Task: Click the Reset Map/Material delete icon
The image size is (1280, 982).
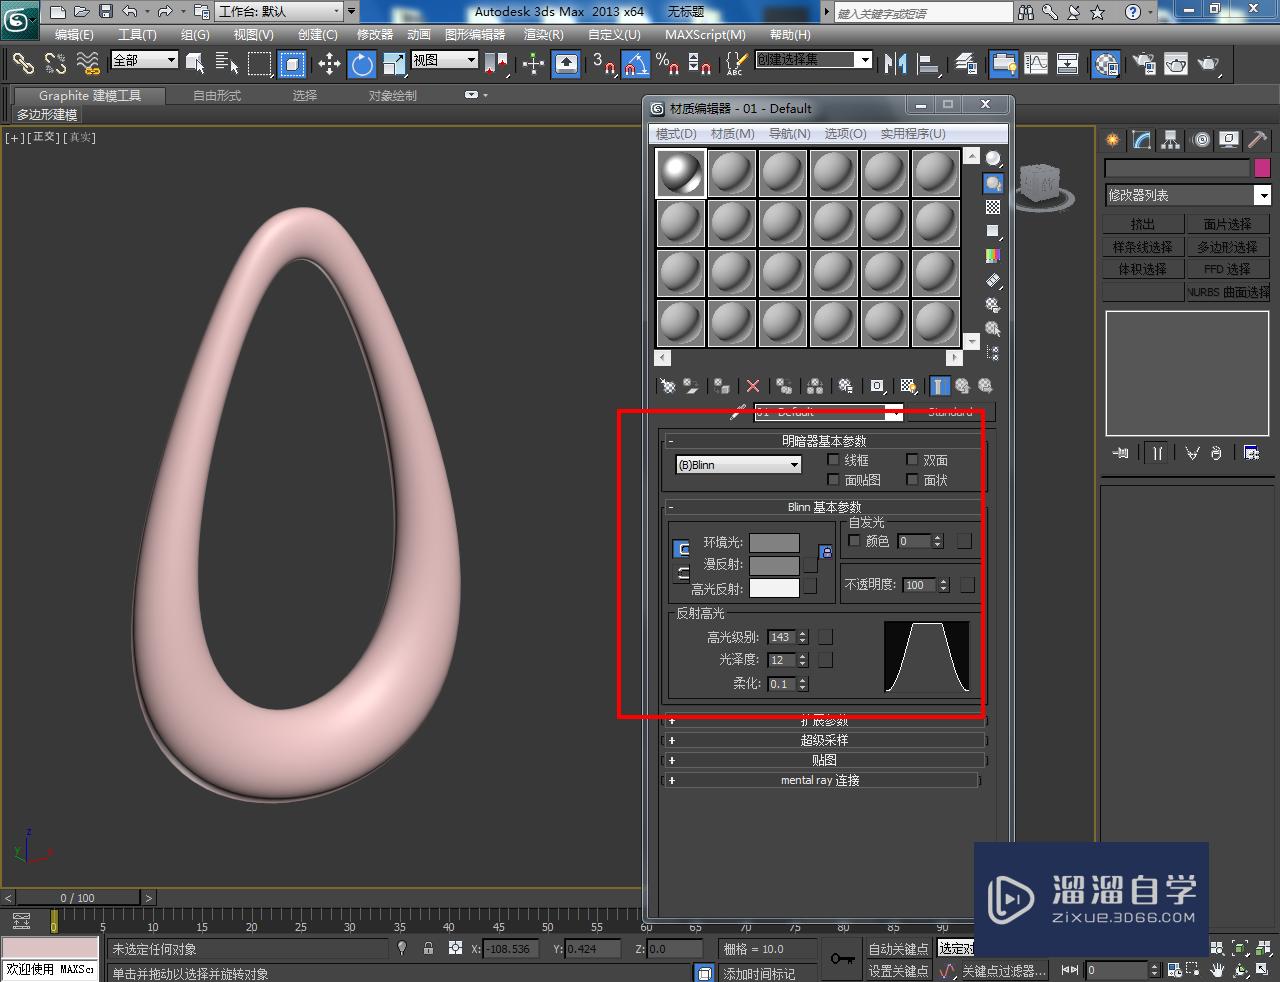Action: pyautogui.click(x=753, y=386)
